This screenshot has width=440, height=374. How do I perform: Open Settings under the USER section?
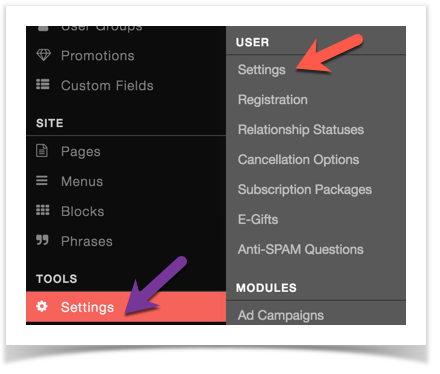coord(262,70)
